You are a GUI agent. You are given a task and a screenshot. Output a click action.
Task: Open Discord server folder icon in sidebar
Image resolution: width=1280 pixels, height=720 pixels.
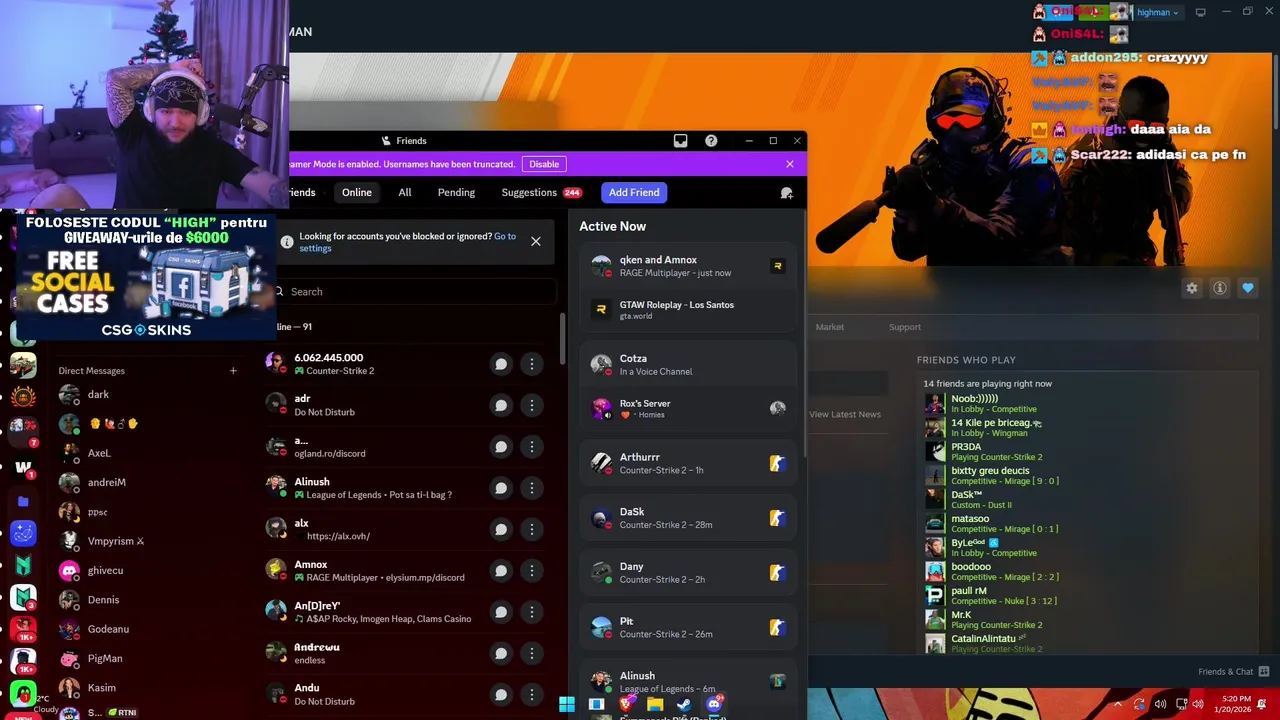point(23,501)
